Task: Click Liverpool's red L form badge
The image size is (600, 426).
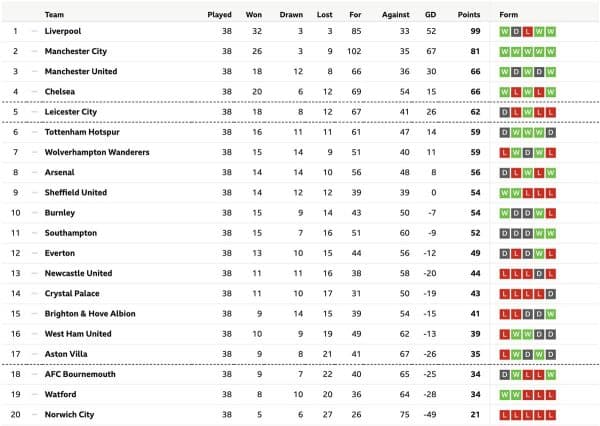Action: 528,32
